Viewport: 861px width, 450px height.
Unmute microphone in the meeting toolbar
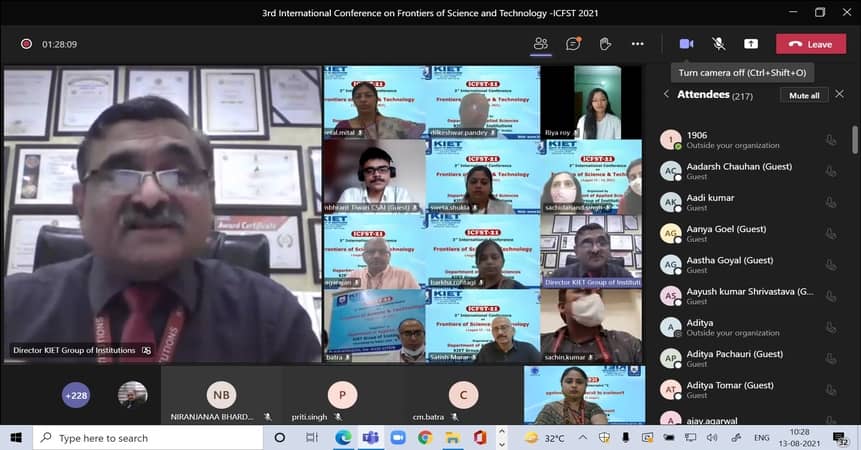coord(718,44)
